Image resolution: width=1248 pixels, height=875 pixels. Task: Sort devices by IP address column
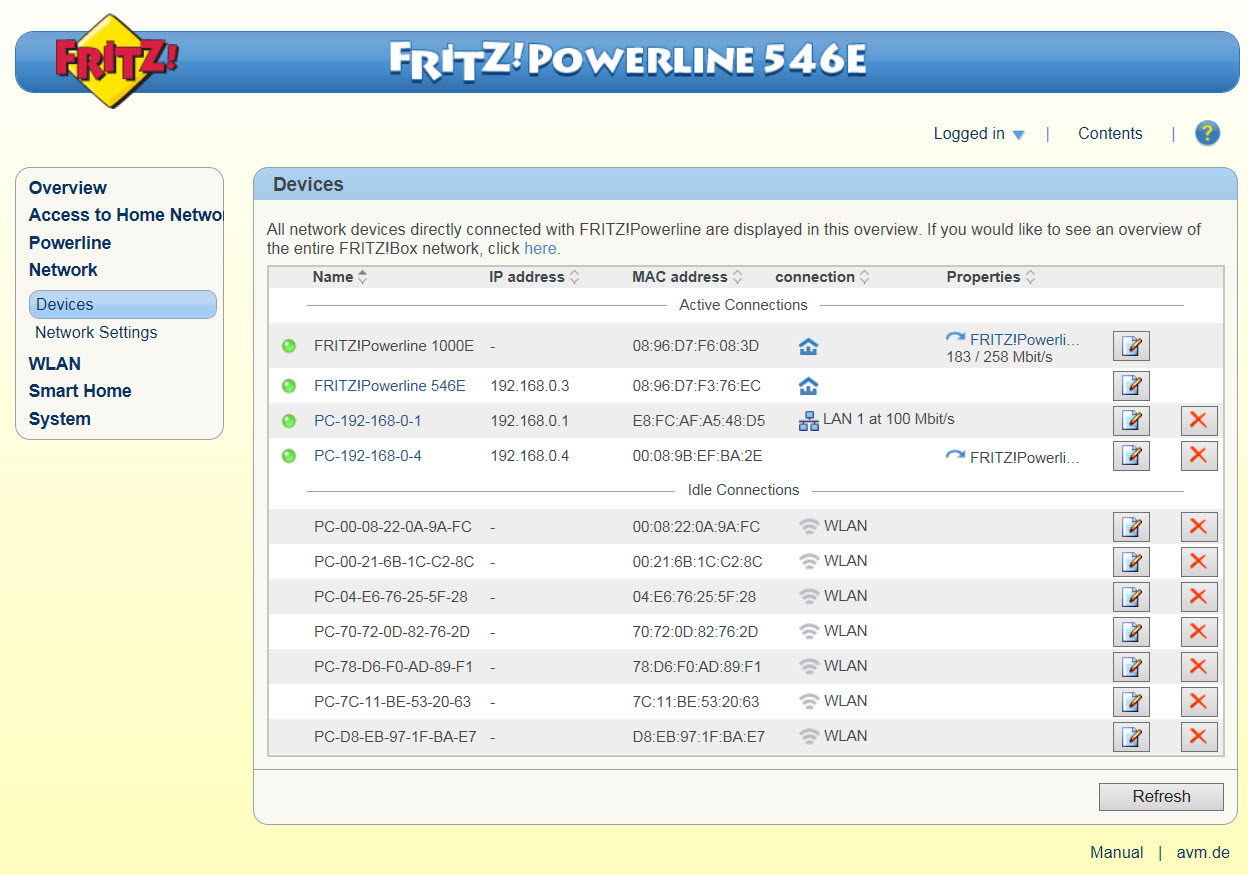coord(535,277)
